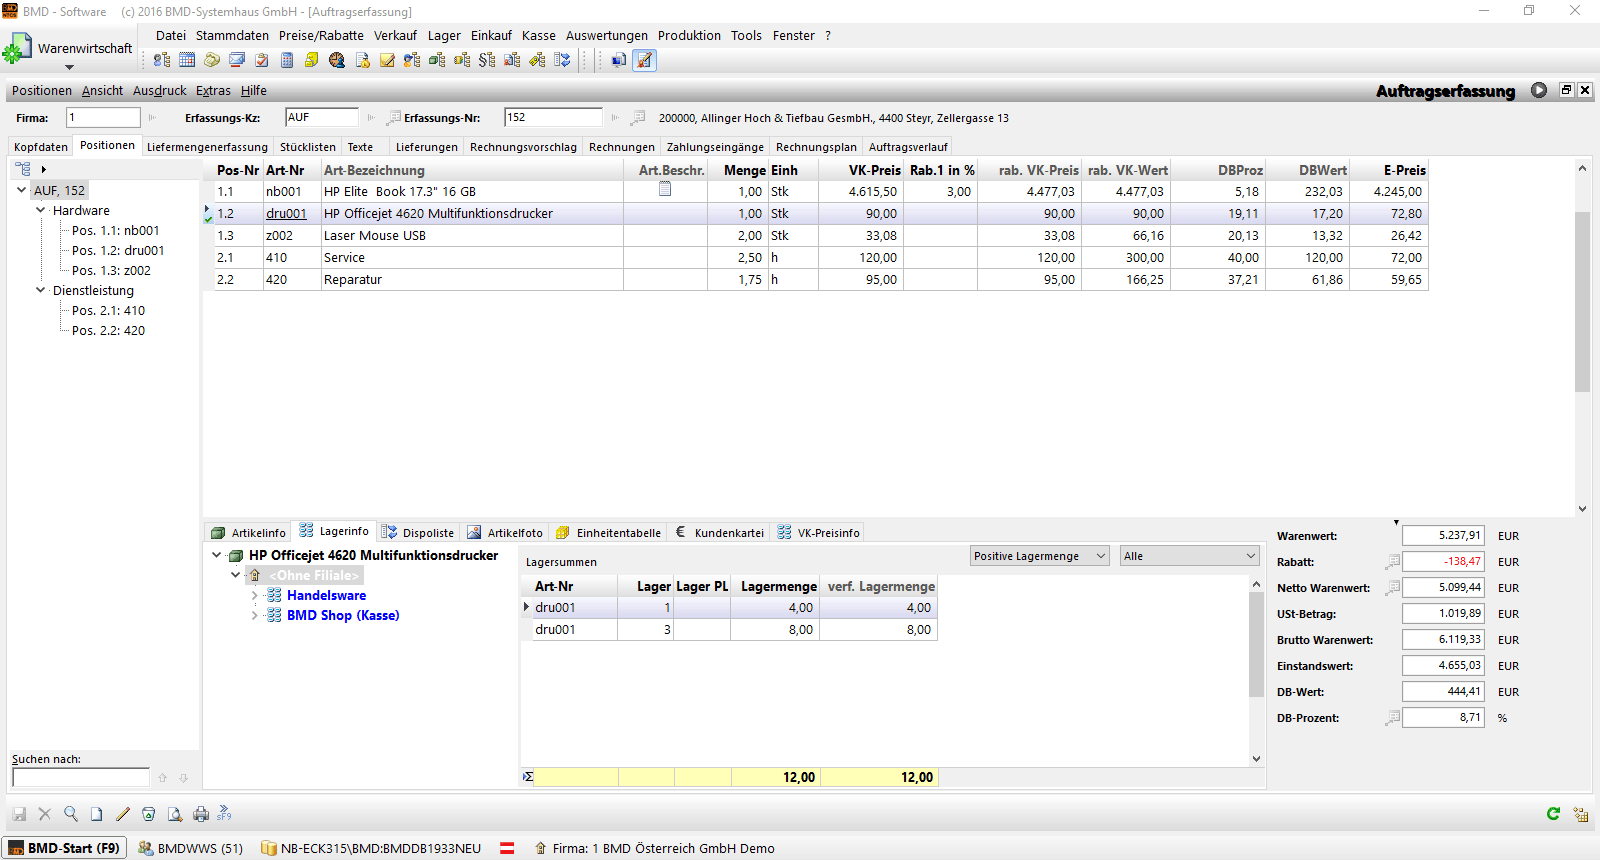Click the calculator icon in the main toolbar

[x=287, y=60]
